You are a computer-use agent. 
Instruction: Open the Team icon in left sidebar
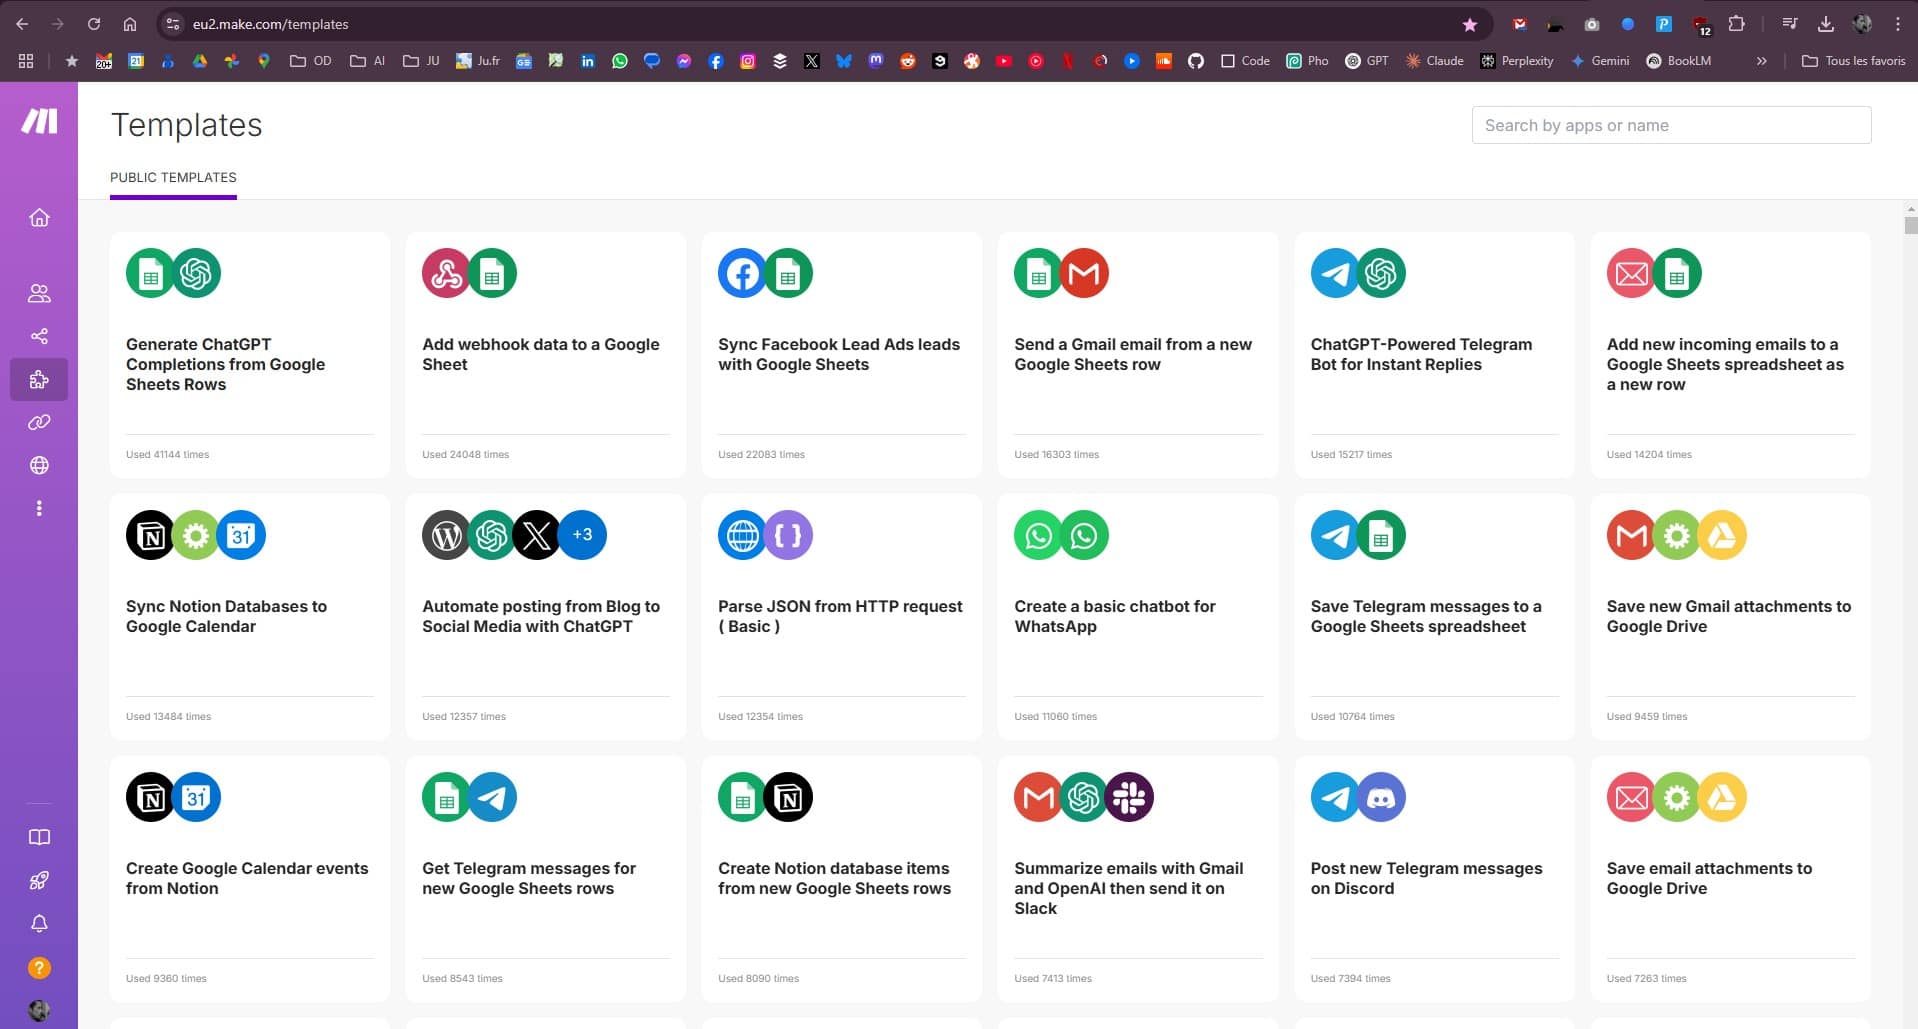tap(39, 293)
